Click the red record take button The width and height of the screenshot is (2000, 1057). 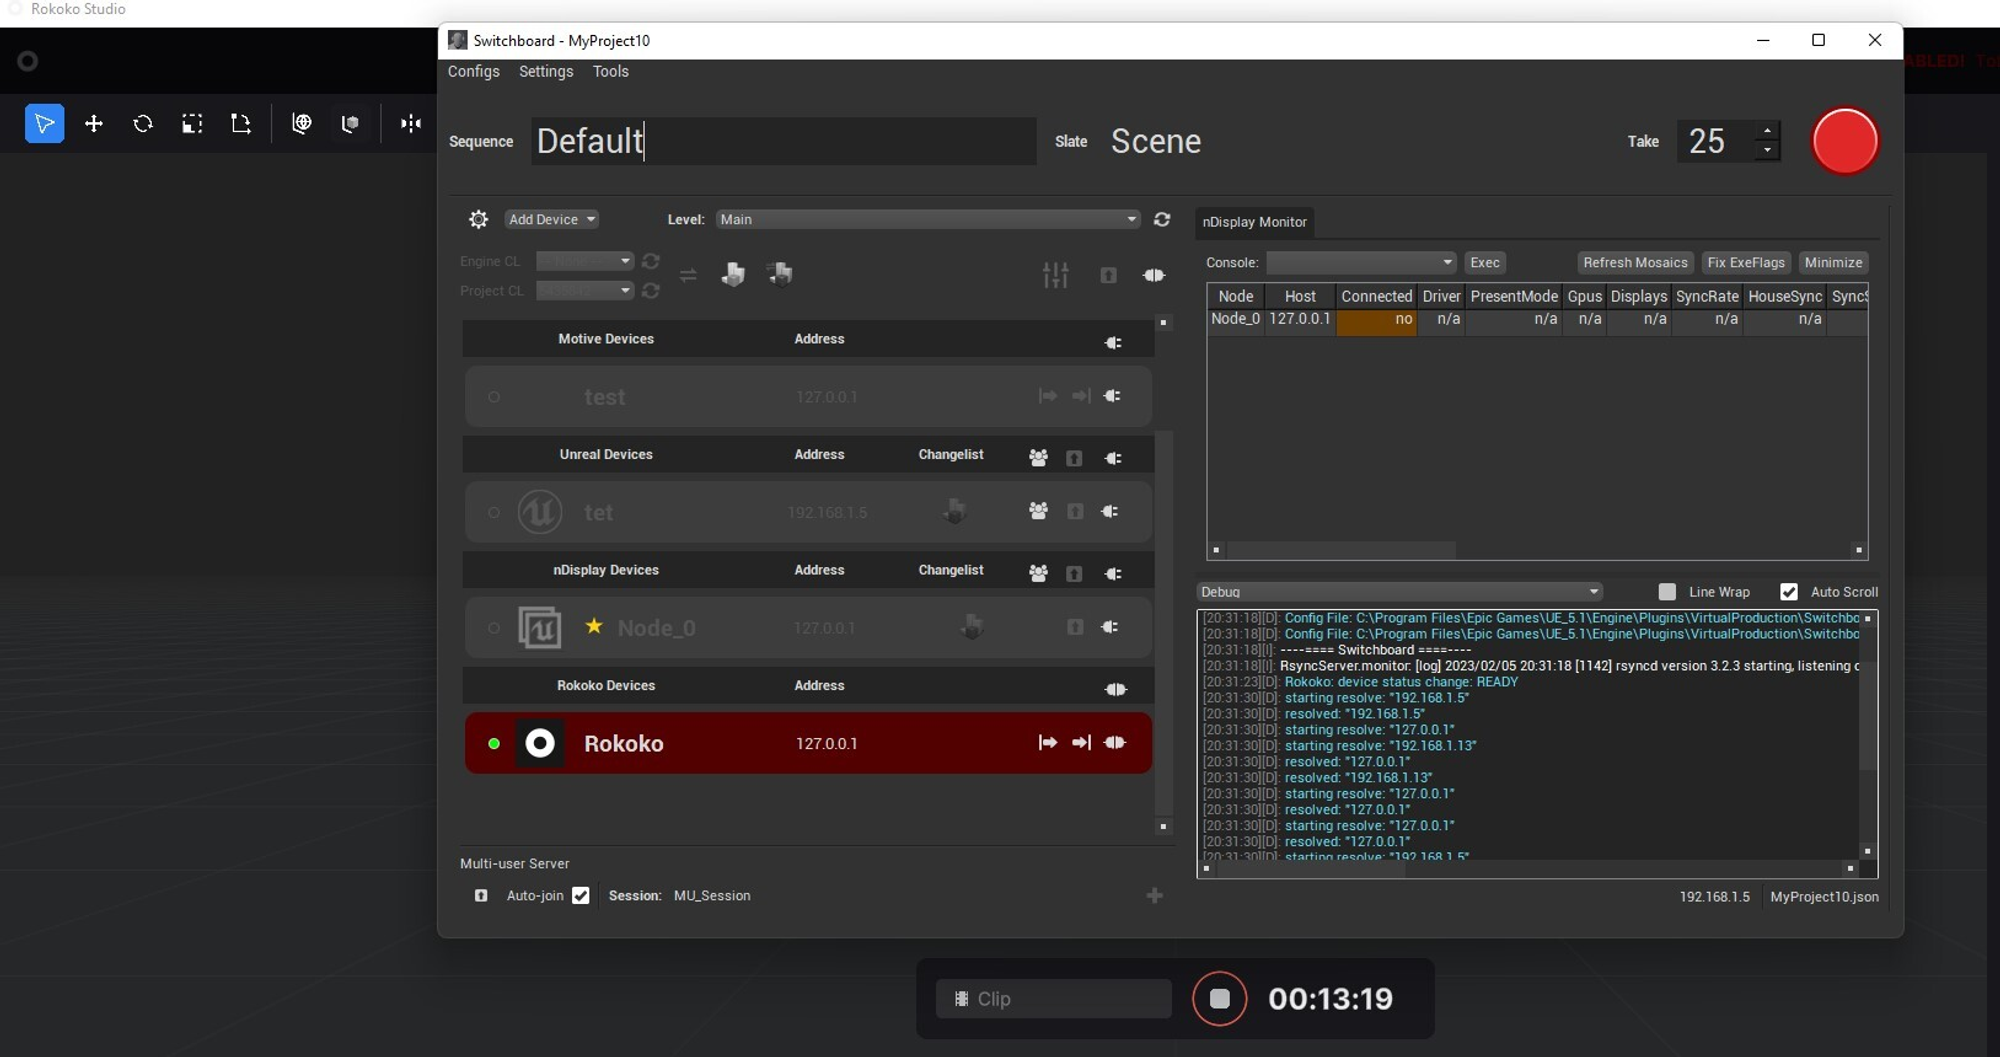(x=1844, y=141)
